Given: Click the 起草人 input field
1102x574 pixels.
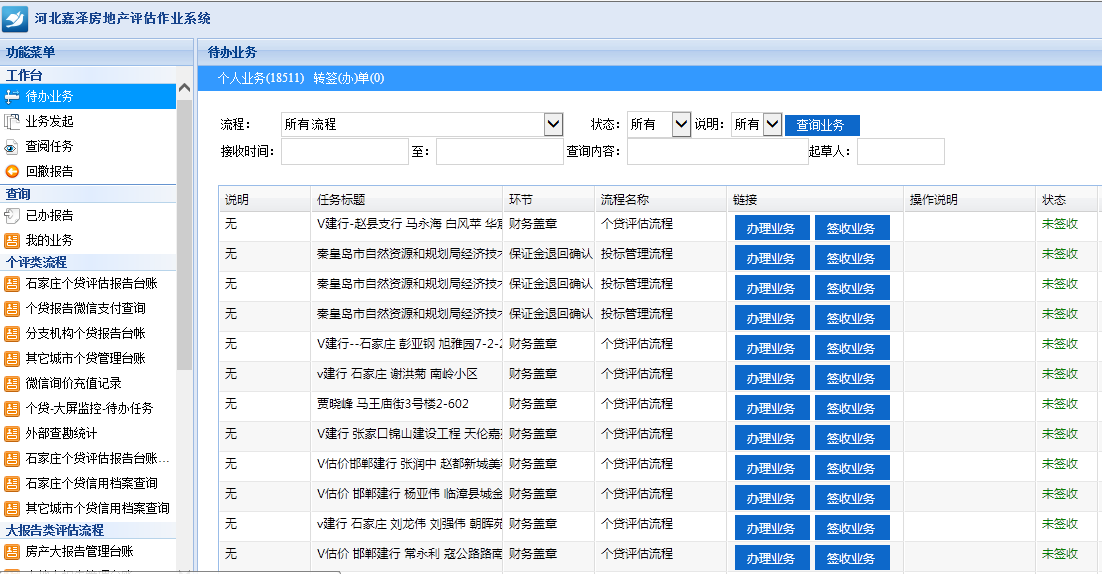Looking at the screenshot, I should [900, 151].
